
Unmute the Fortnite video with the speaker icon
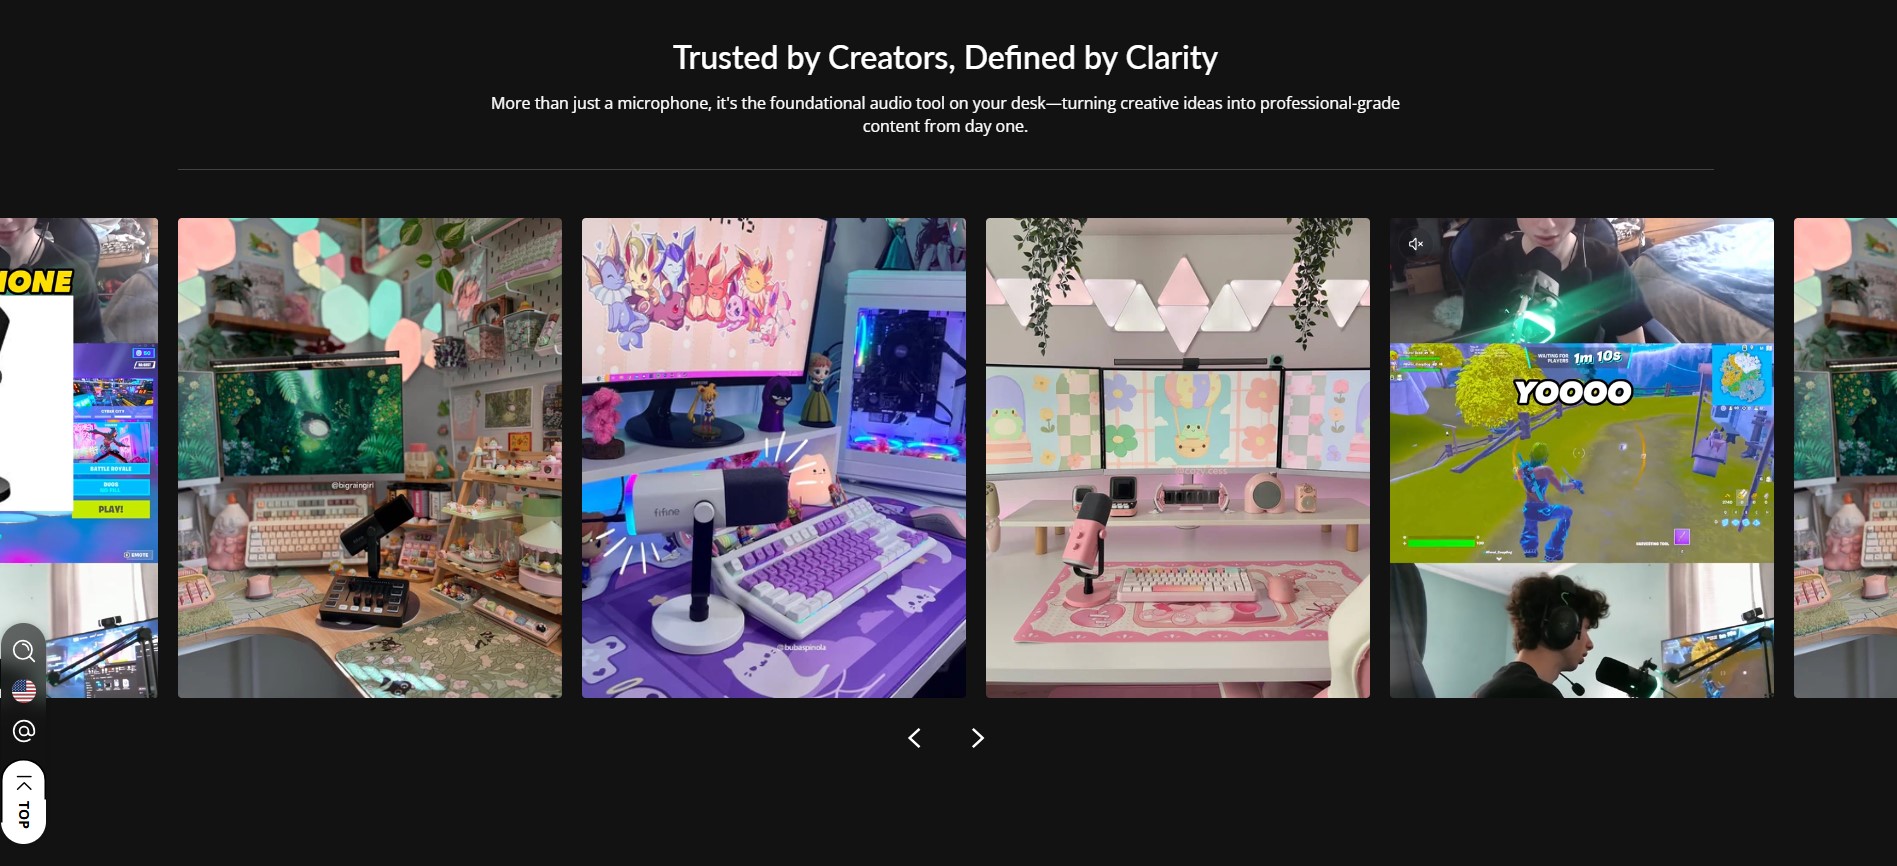pyautogui.click(x=1415, y=244)
